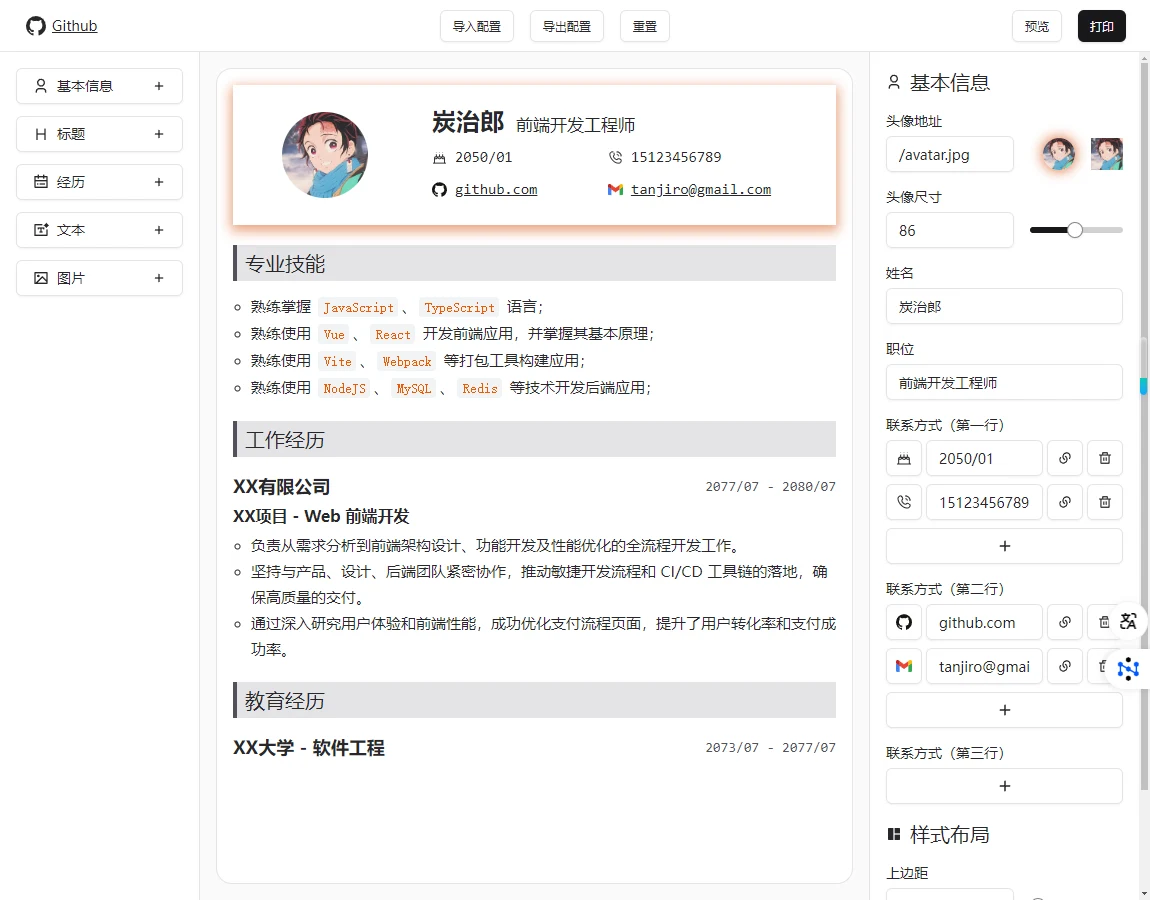Screen dimensions: 1150x900
Task: Click the link icon for 2050/01 row
Action: tap(1065, 458)
